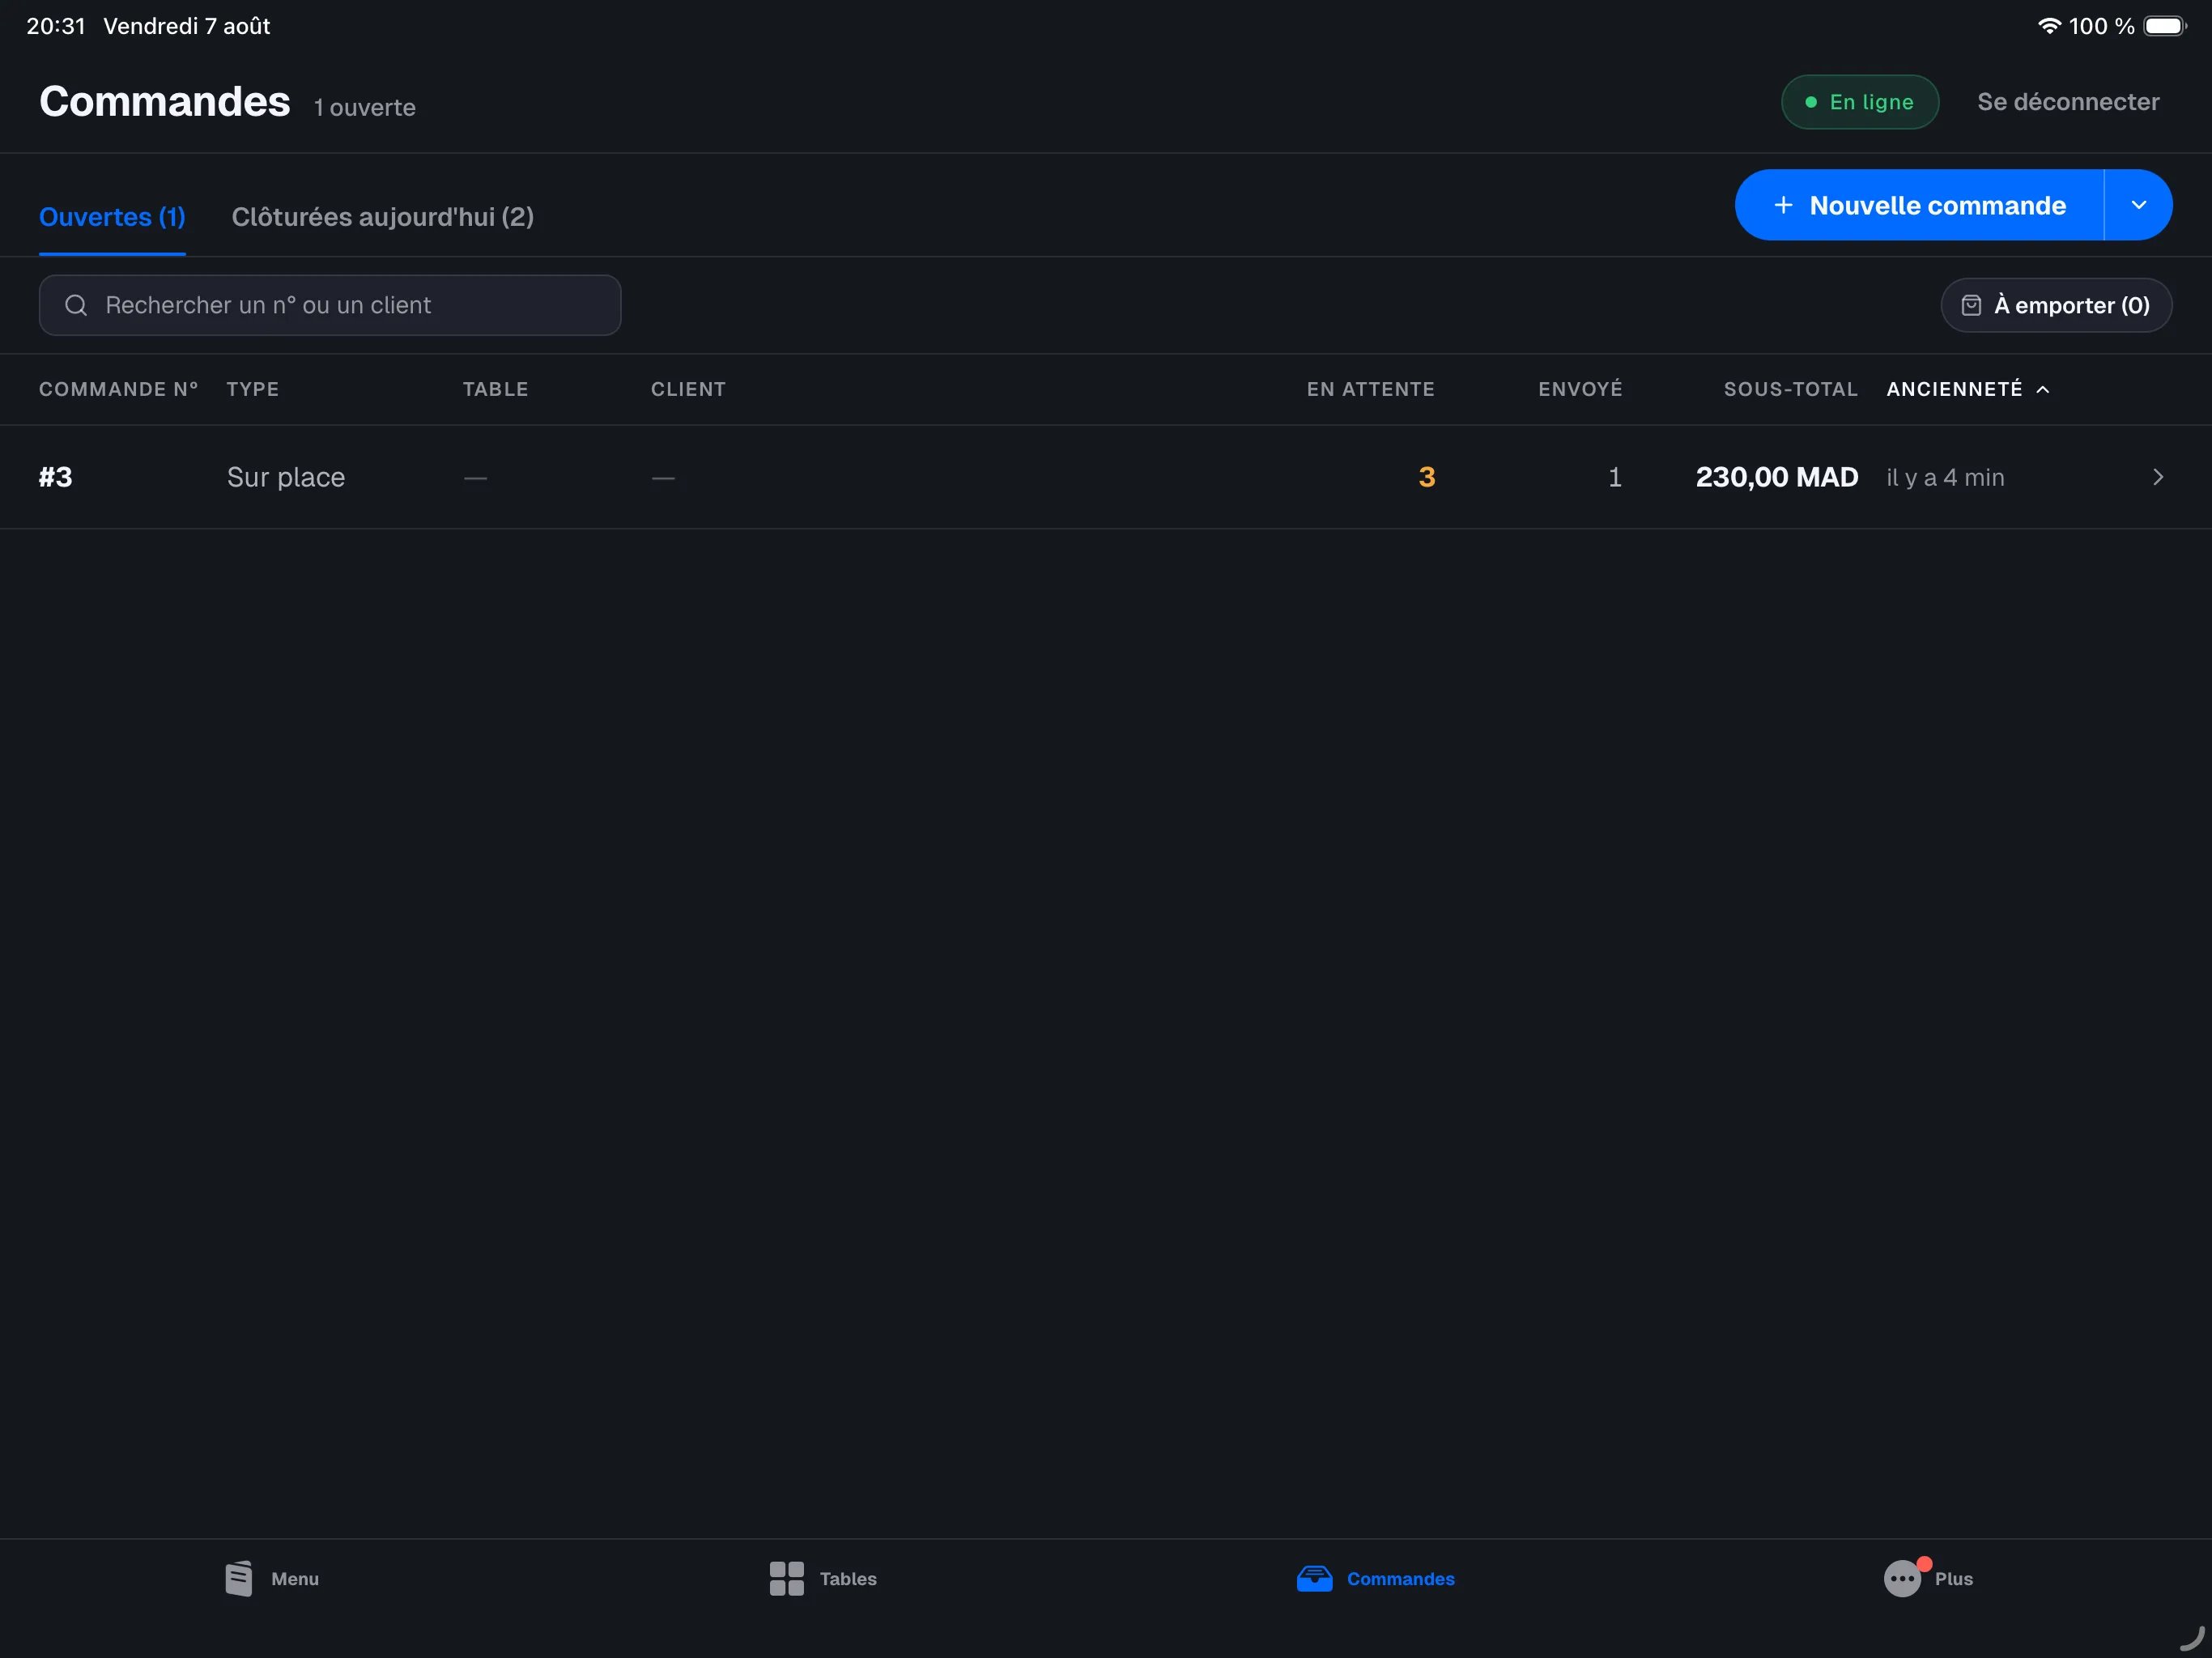Click subtotal 230,00 MAD
Viewport: 2212px width, 1658px height.
click(1776, 477)
